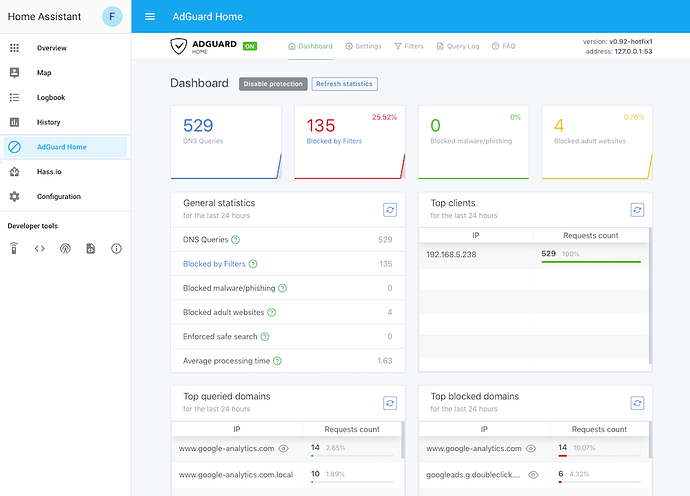Click the DNS Queries help question icon
The image size is (690, 496).
tap(235, 240)
